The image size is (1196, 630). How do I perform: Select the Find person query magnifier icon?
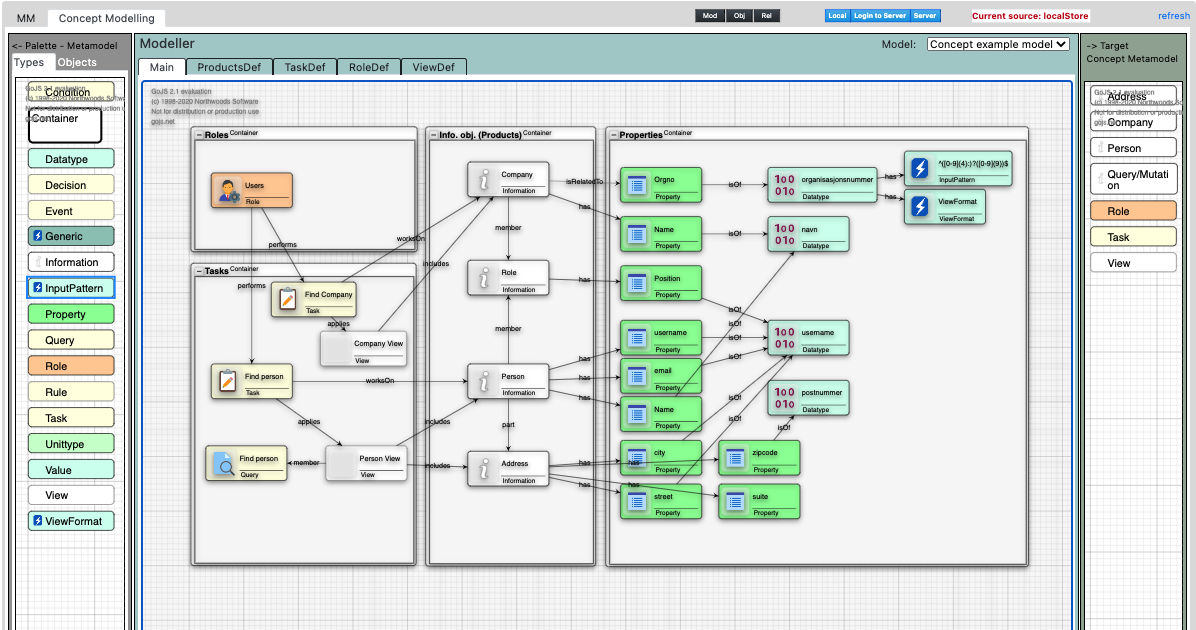223,463
